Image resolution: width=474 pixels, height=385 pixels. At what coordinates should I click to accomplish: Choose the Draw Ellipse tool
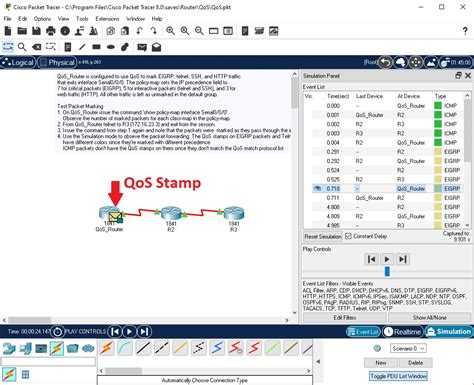tap(111, 47)
